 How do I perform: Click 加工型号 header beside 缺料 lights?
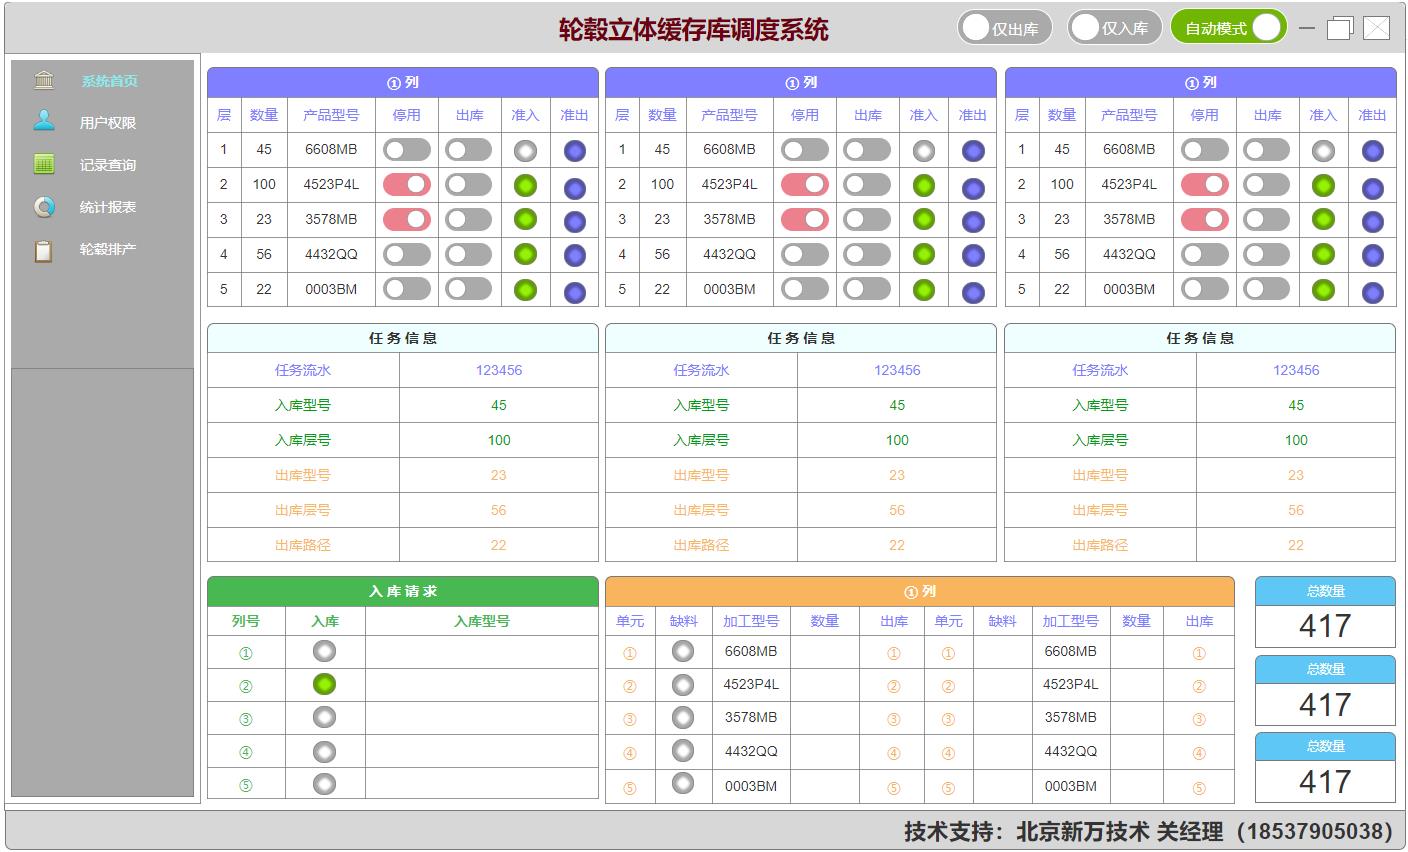pos(751,621)
